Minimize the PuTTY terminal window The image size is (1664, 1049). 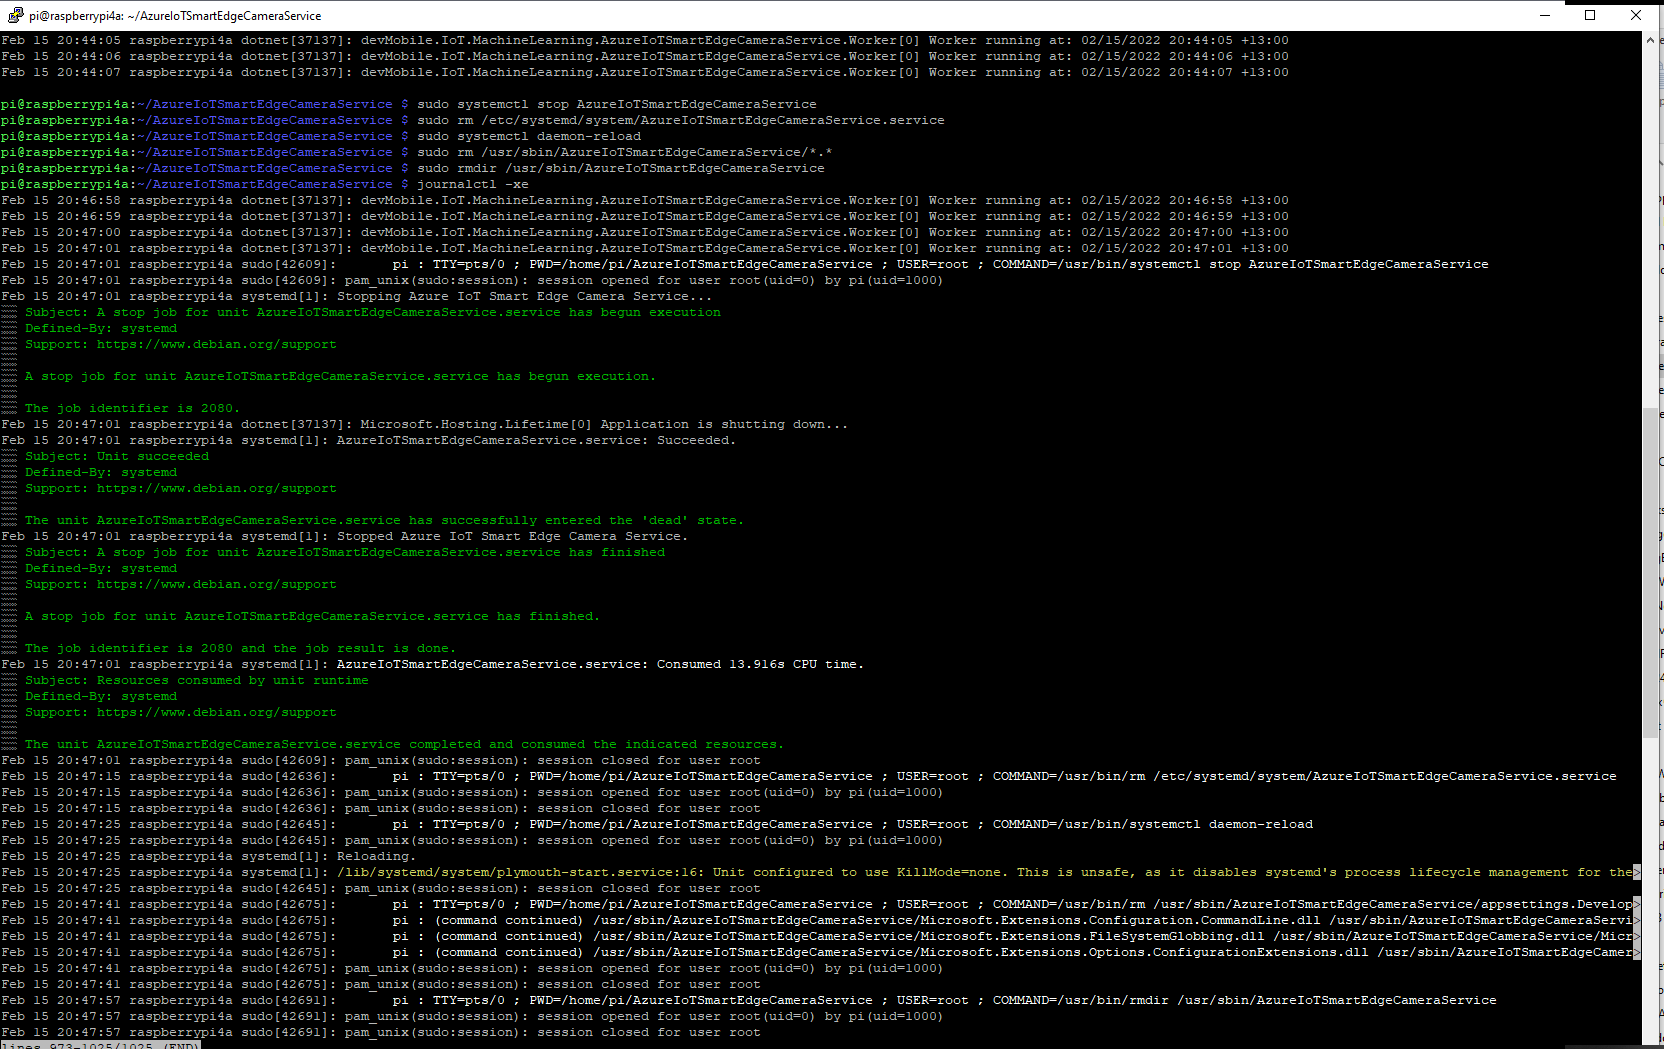click(1544, 15)
